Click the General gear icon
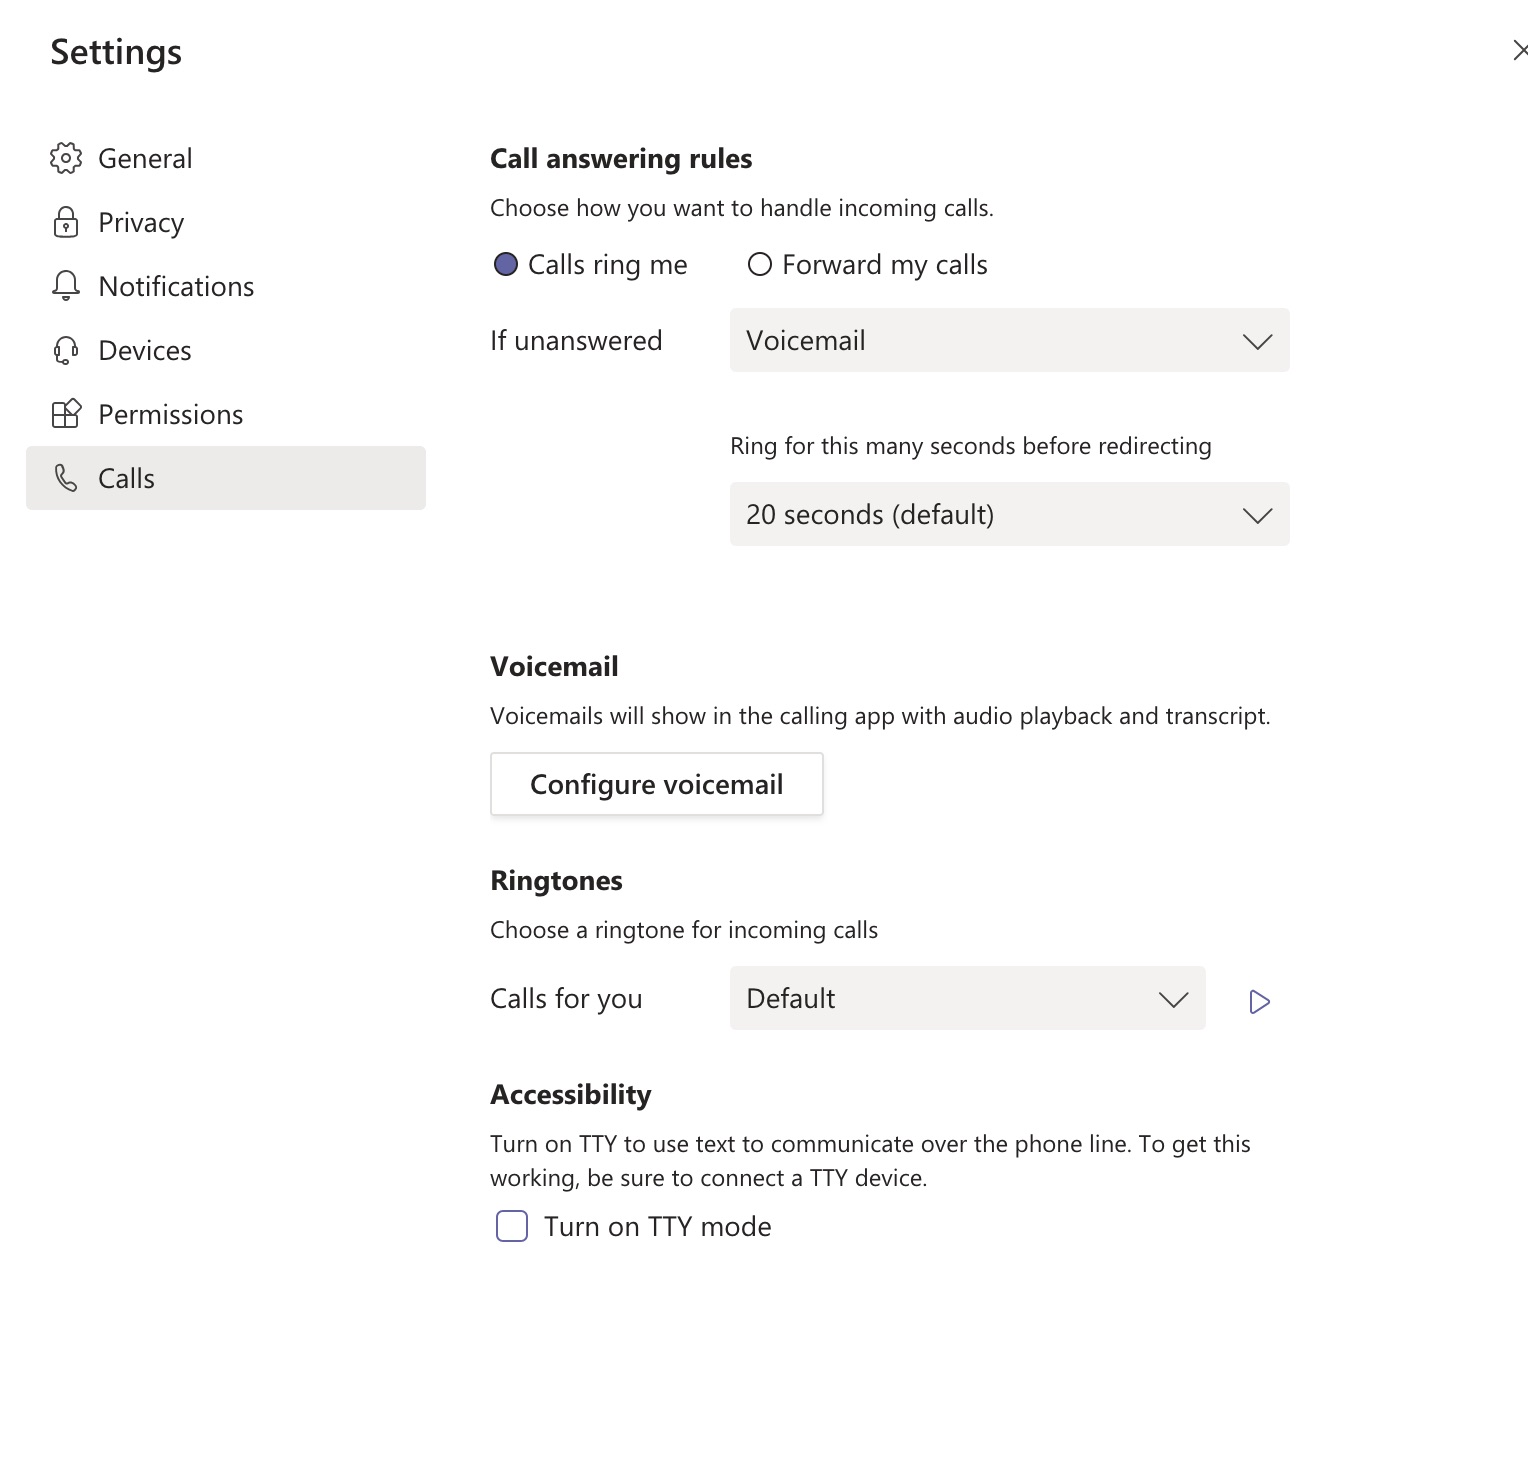 [66, 158]
